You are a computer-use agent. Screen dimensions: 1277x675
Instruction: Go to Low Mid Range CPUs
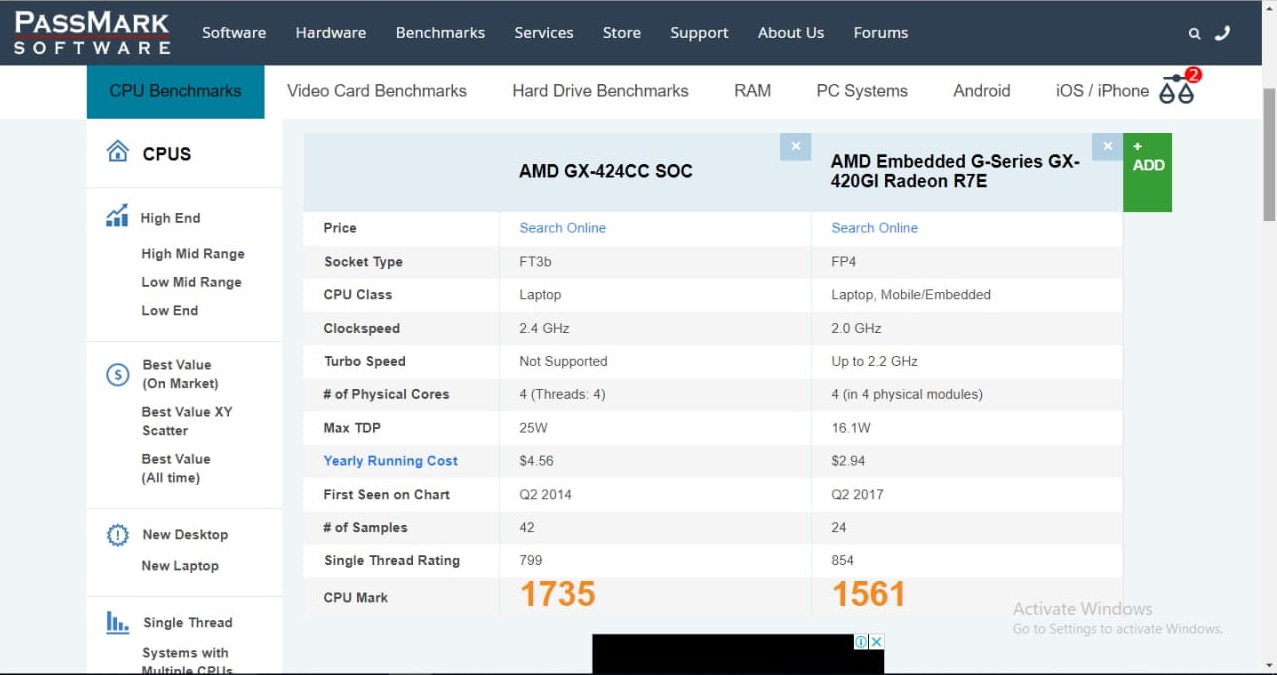(x=191, y=282)
